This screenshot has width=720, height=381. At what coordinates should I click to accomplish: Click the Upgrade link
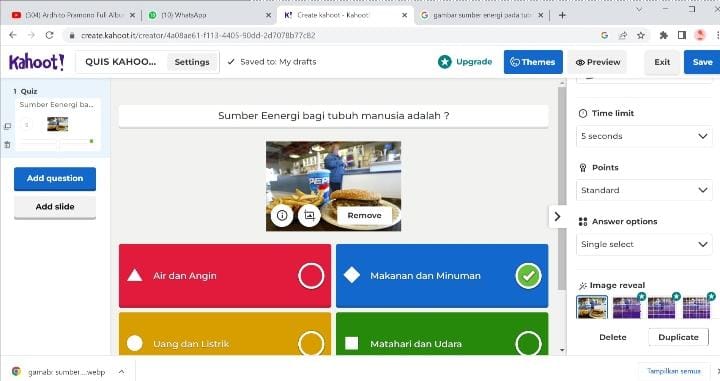coord(474,62)
